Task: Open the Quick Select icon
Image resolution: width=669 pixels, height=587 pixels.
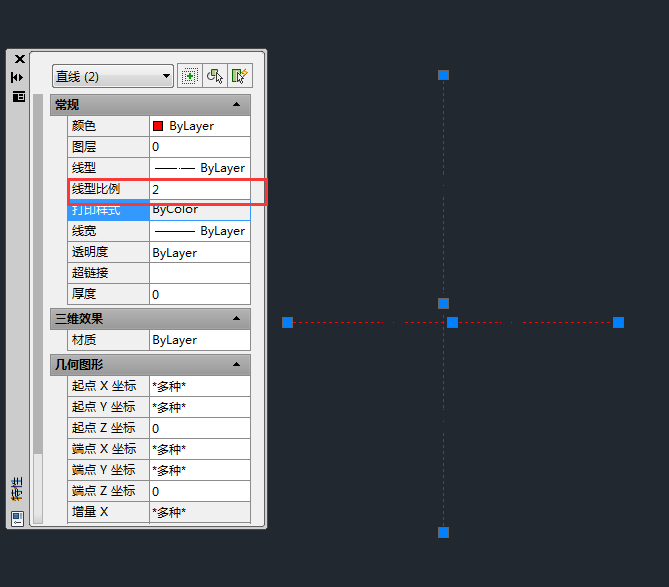Action: [239, 76]
